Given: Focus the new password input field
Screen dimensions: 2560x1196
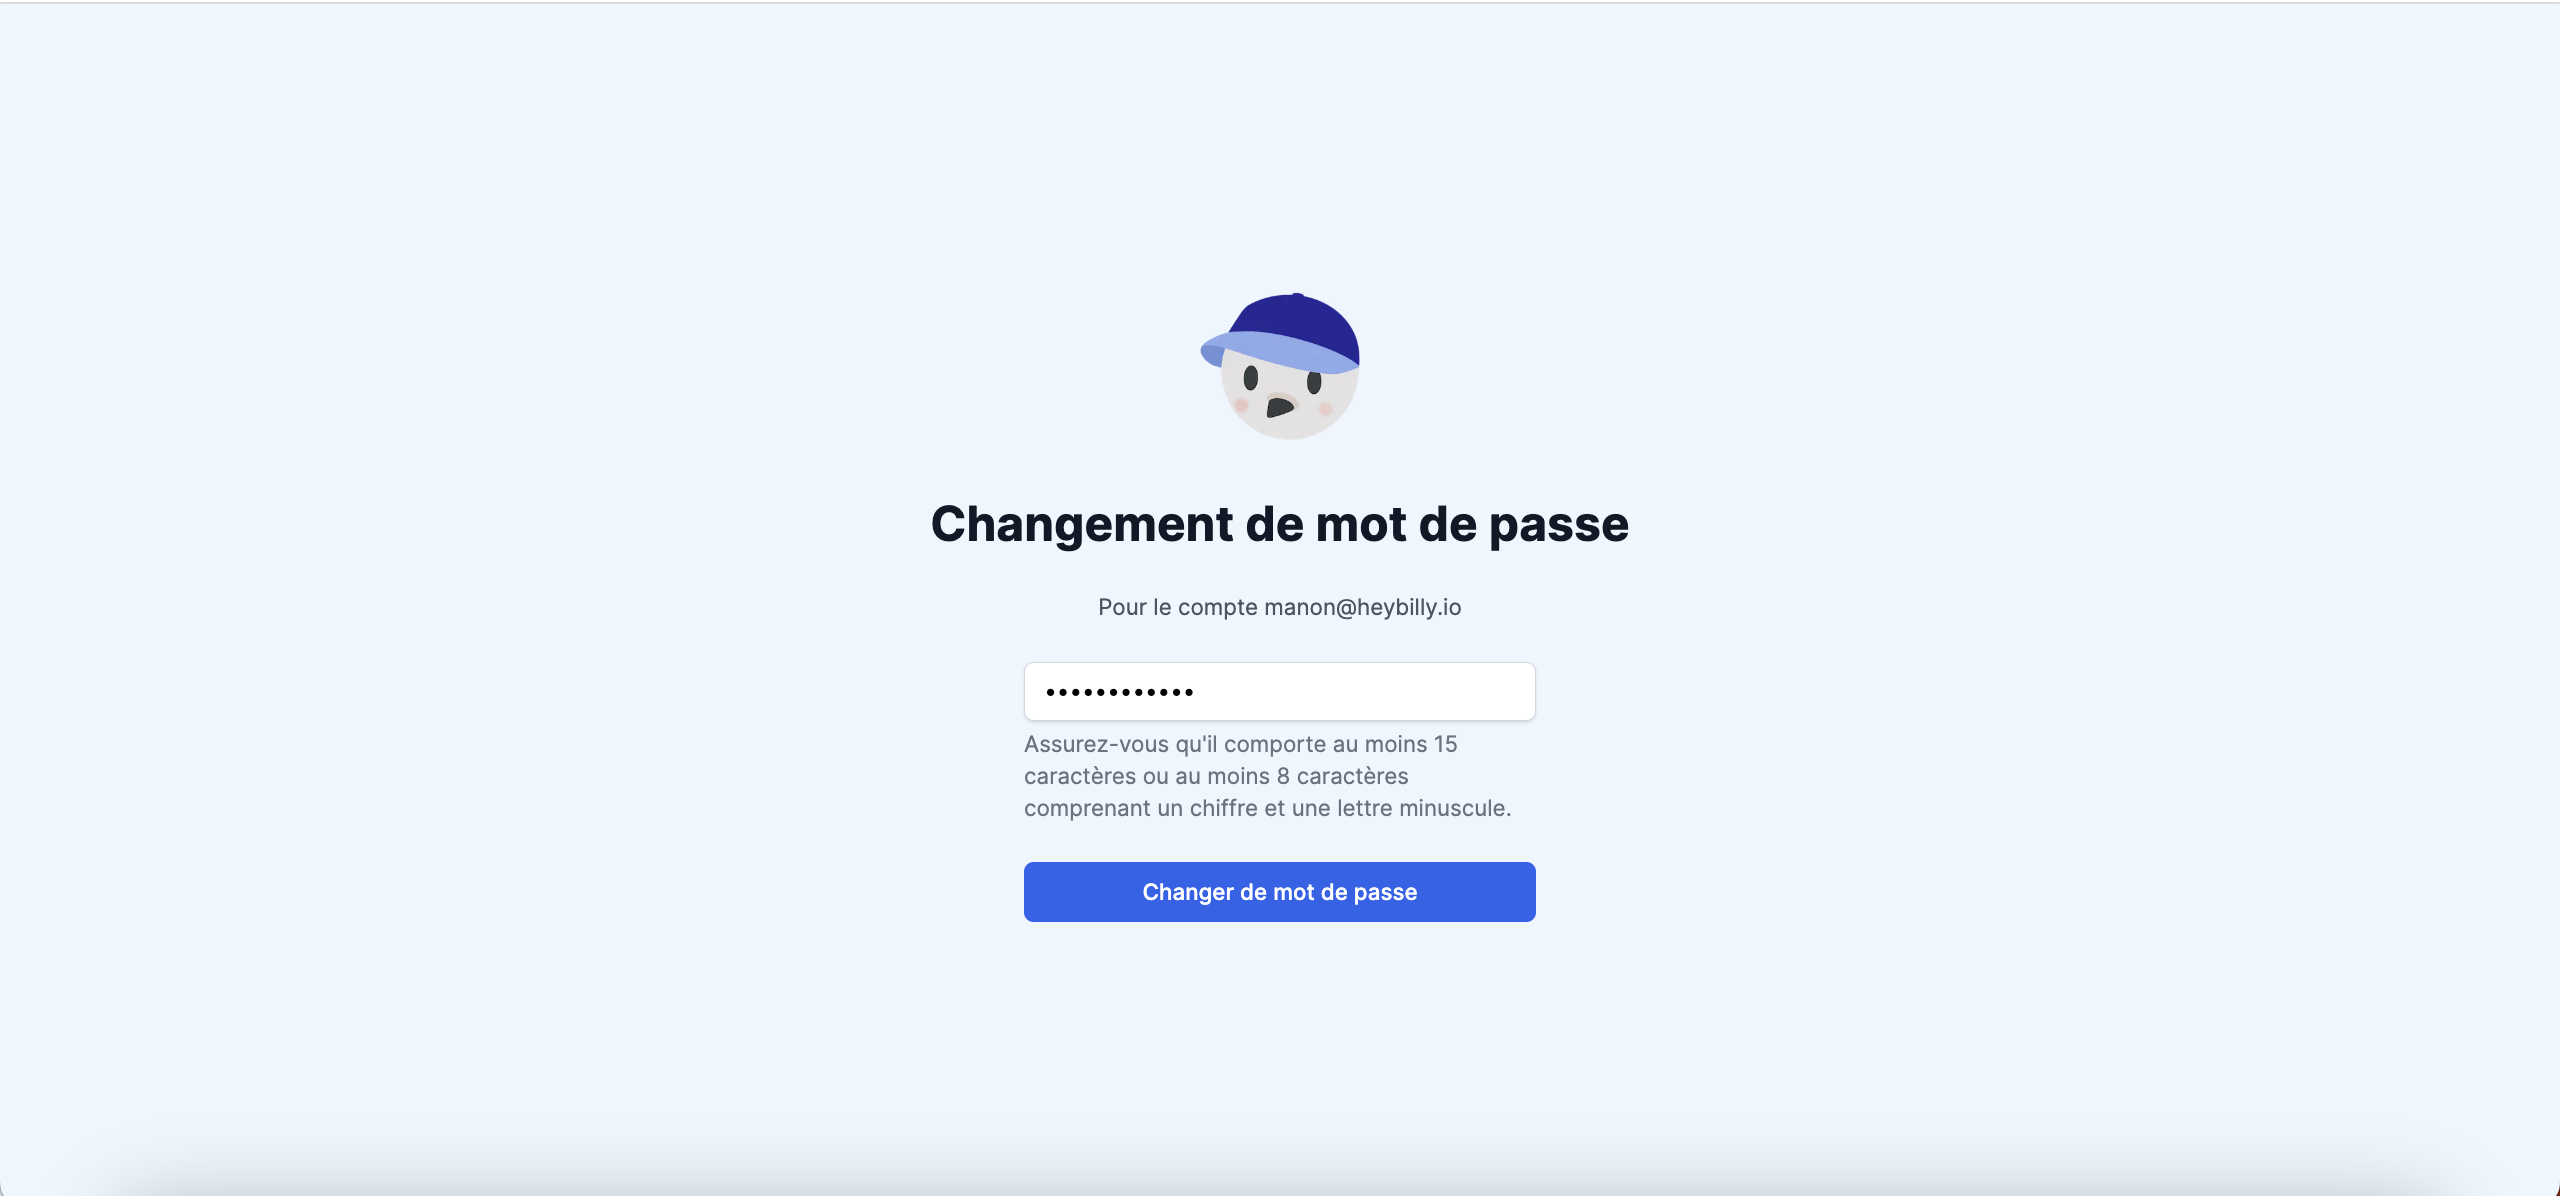Looking at the screenshot, I should pos(1280,691).
